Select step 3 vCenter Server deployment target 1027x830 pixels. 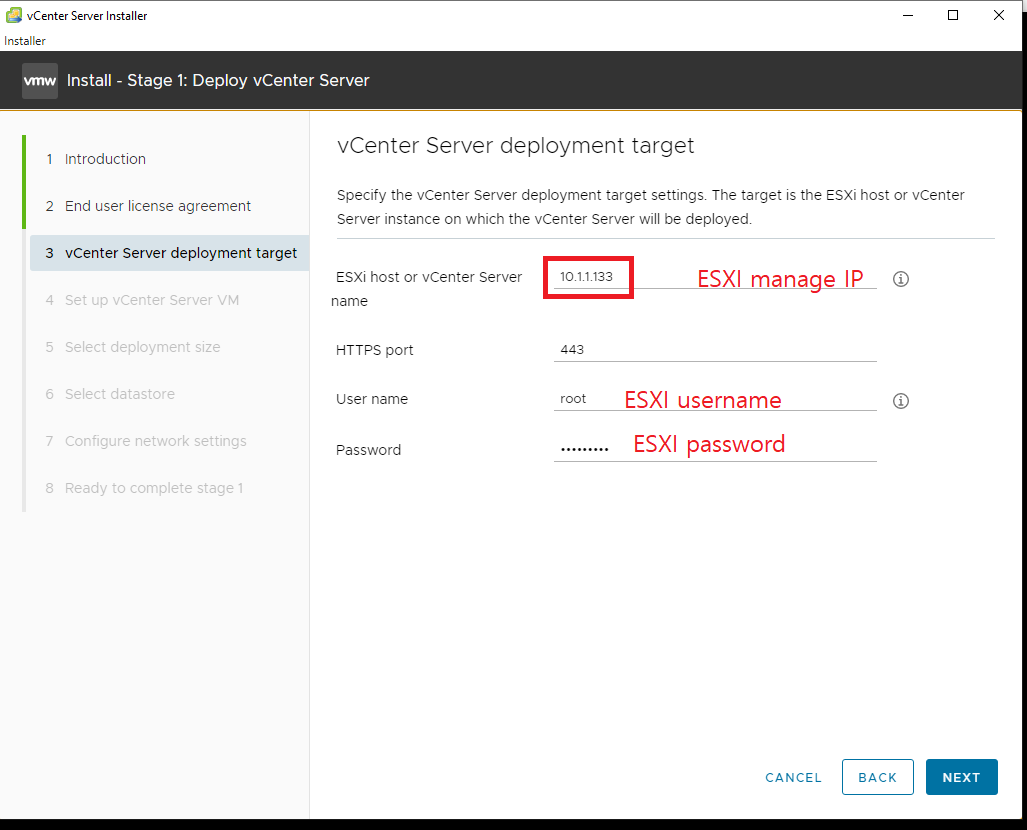coord(170,253)
